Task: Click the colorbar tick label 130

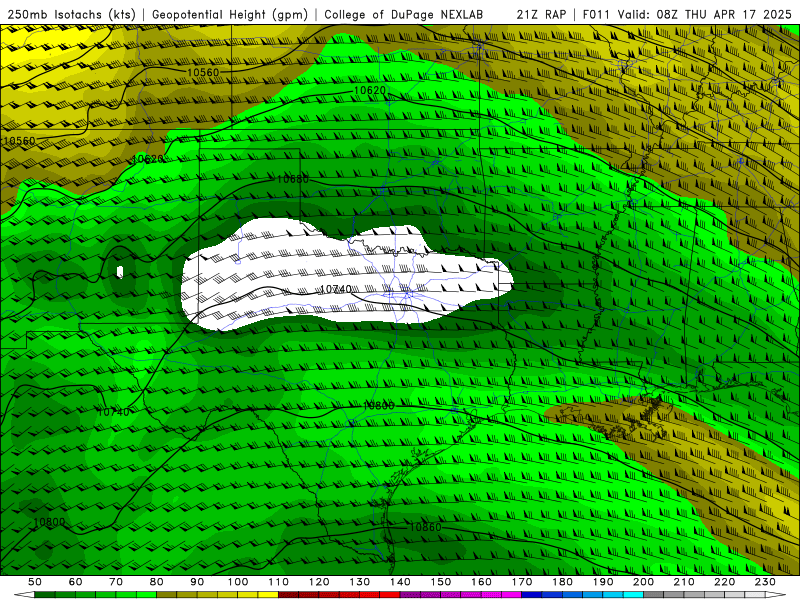Action: pos(360,582)
